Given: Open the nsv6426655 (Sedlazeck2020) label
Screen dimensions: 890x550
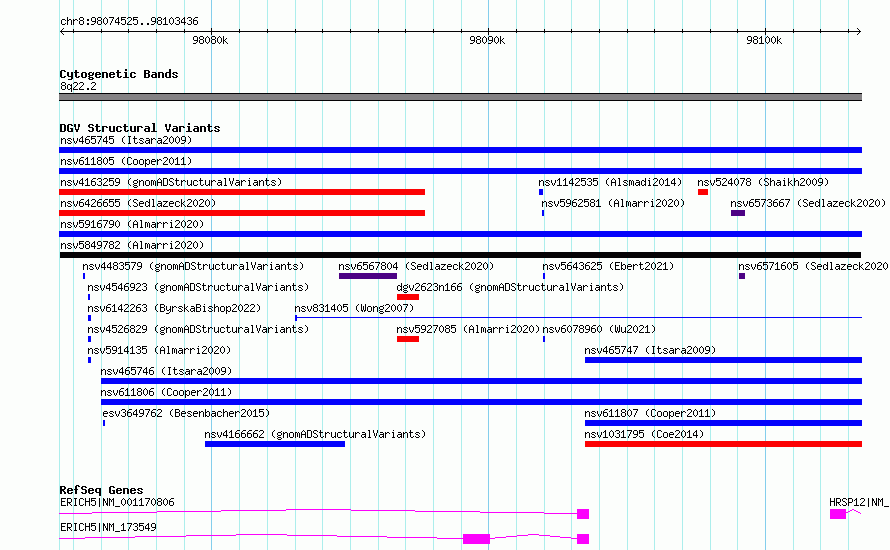Looking at the screenshot, I should tap(138, 203).
